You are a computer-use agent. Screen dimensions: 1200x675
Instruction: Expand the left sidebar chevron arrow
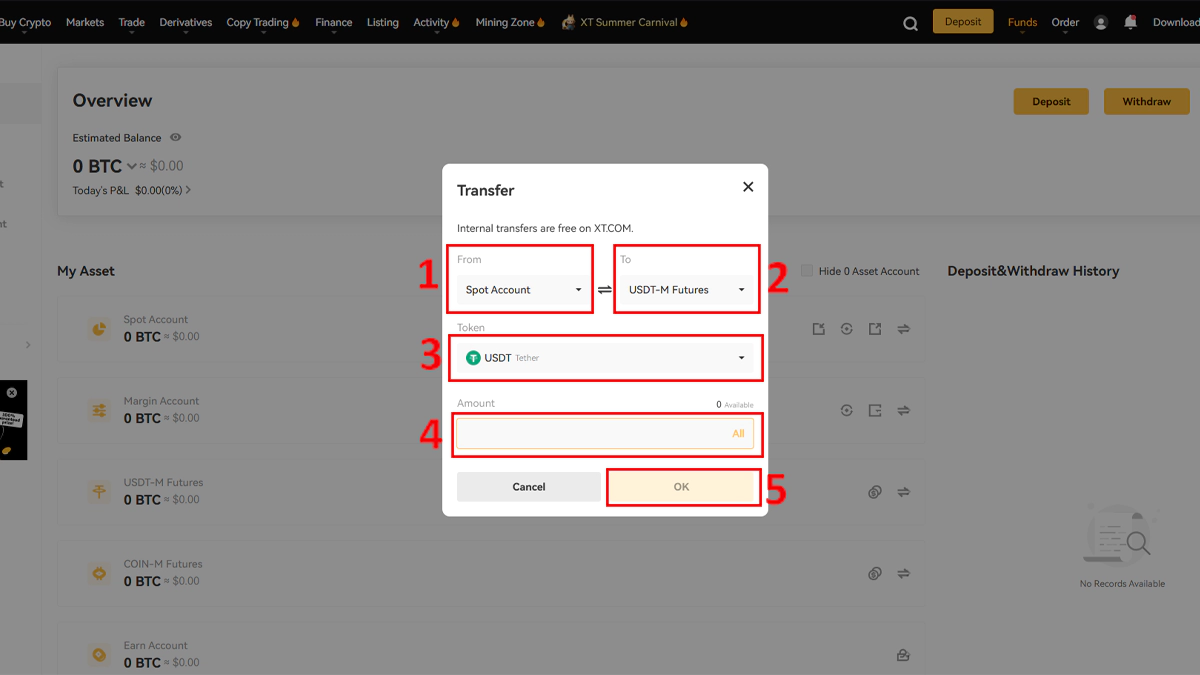click(28, 345)
